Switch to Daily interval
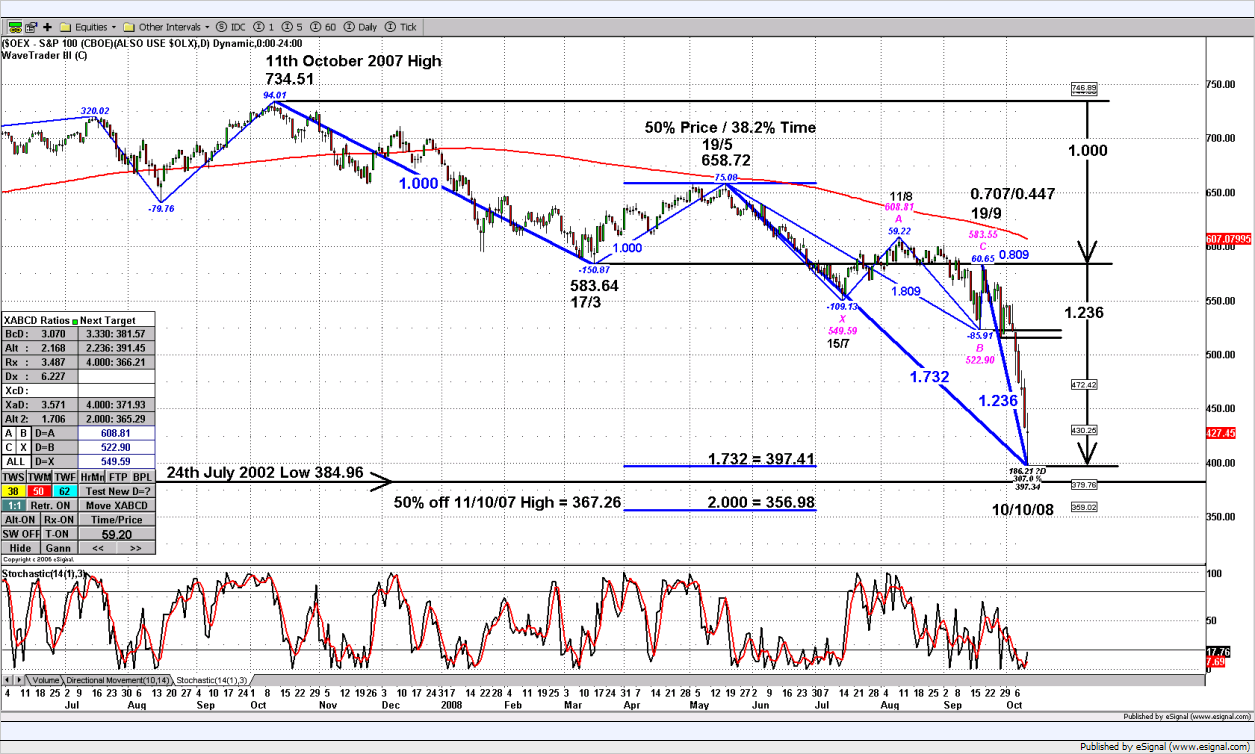 point(360,26)
